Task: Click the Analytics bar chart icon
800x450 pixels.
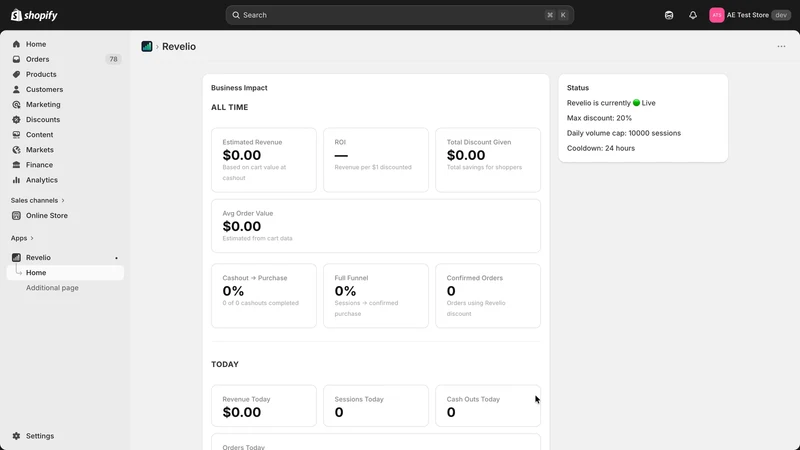Action: point(16,180)
